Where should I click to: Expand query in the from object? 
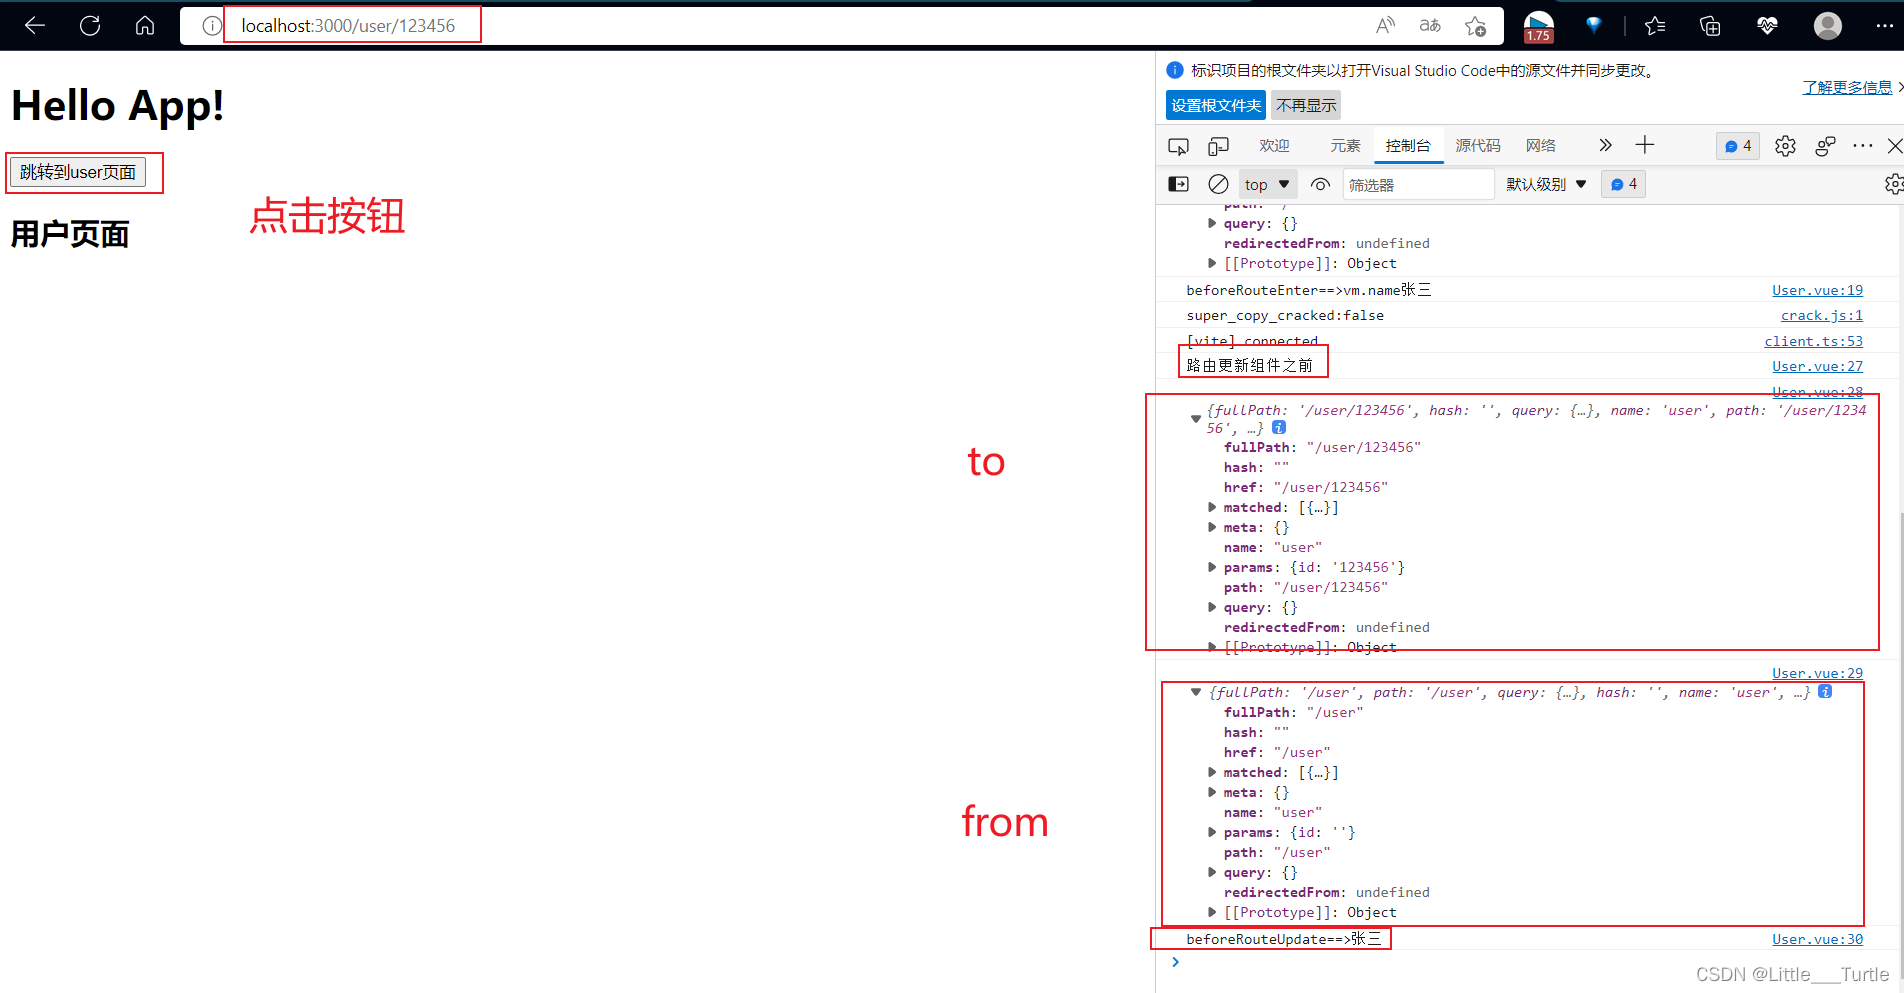tap(1212, 872)
